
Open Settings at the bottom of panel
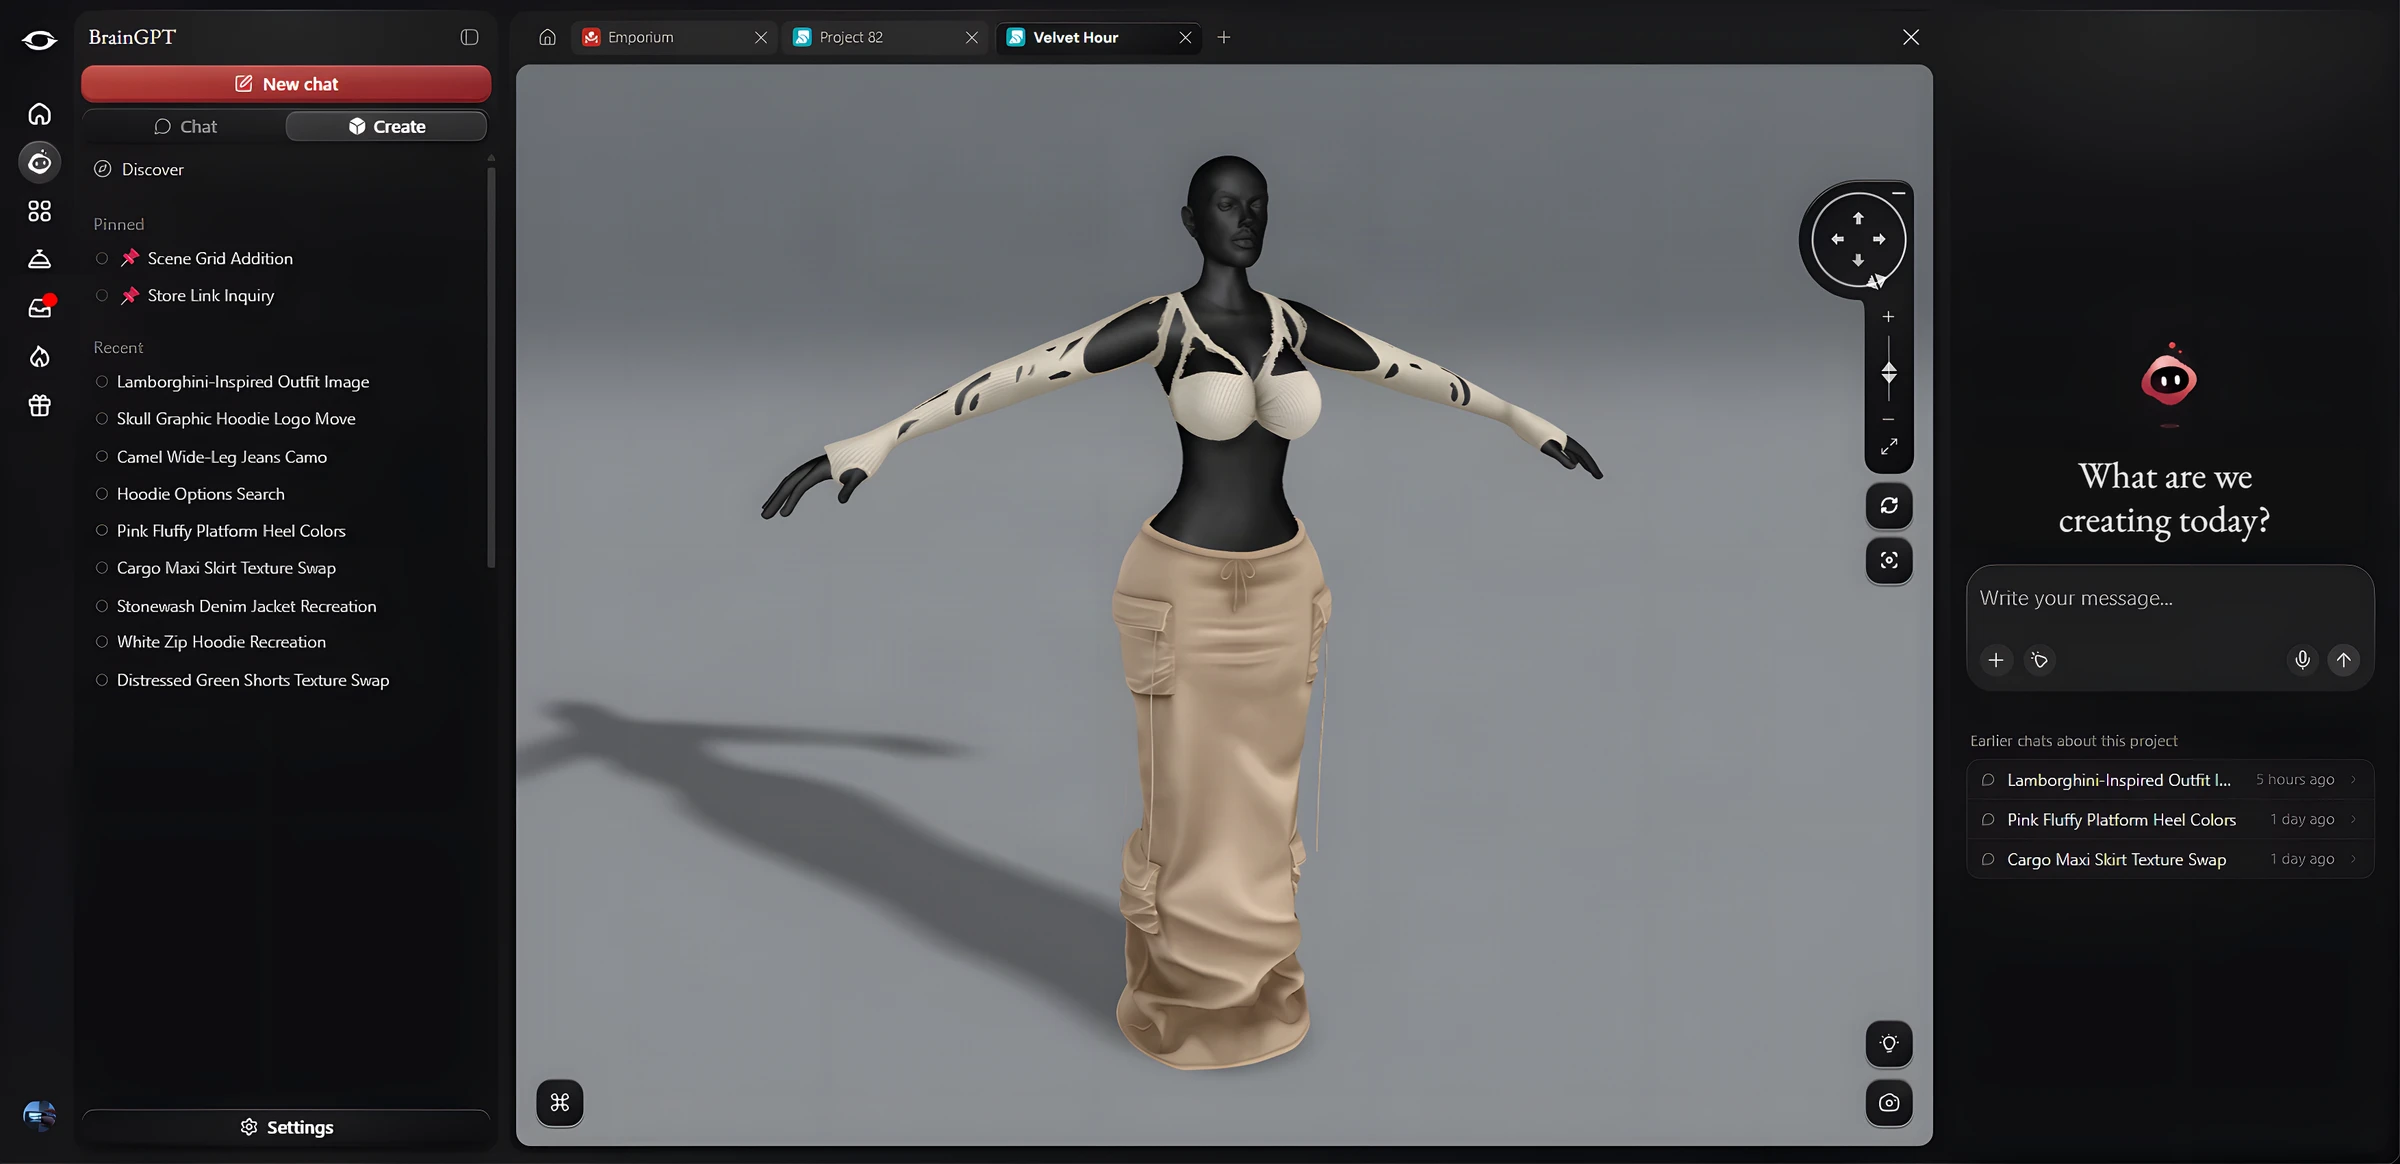point(286,1127)
